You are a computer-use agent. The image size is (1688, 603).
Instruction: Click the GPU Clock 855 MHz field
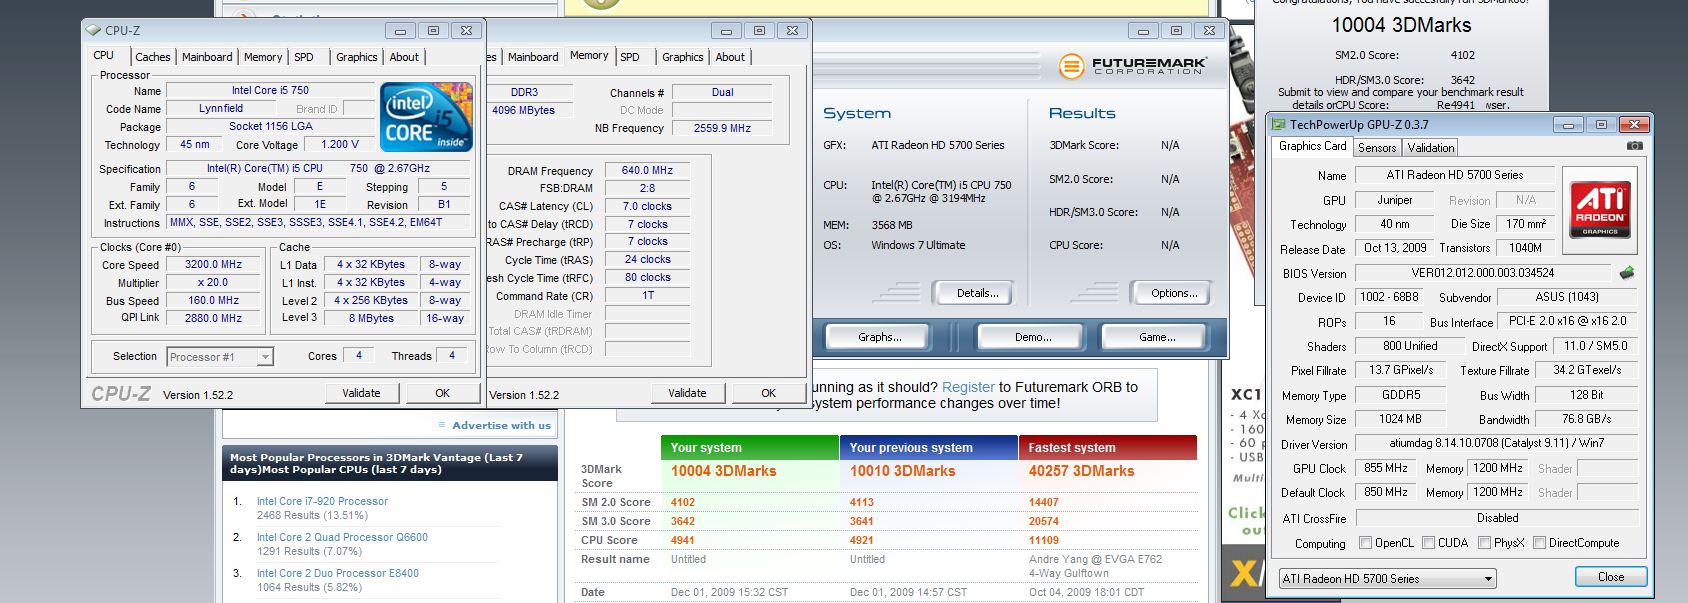(x=1386, y=468)
